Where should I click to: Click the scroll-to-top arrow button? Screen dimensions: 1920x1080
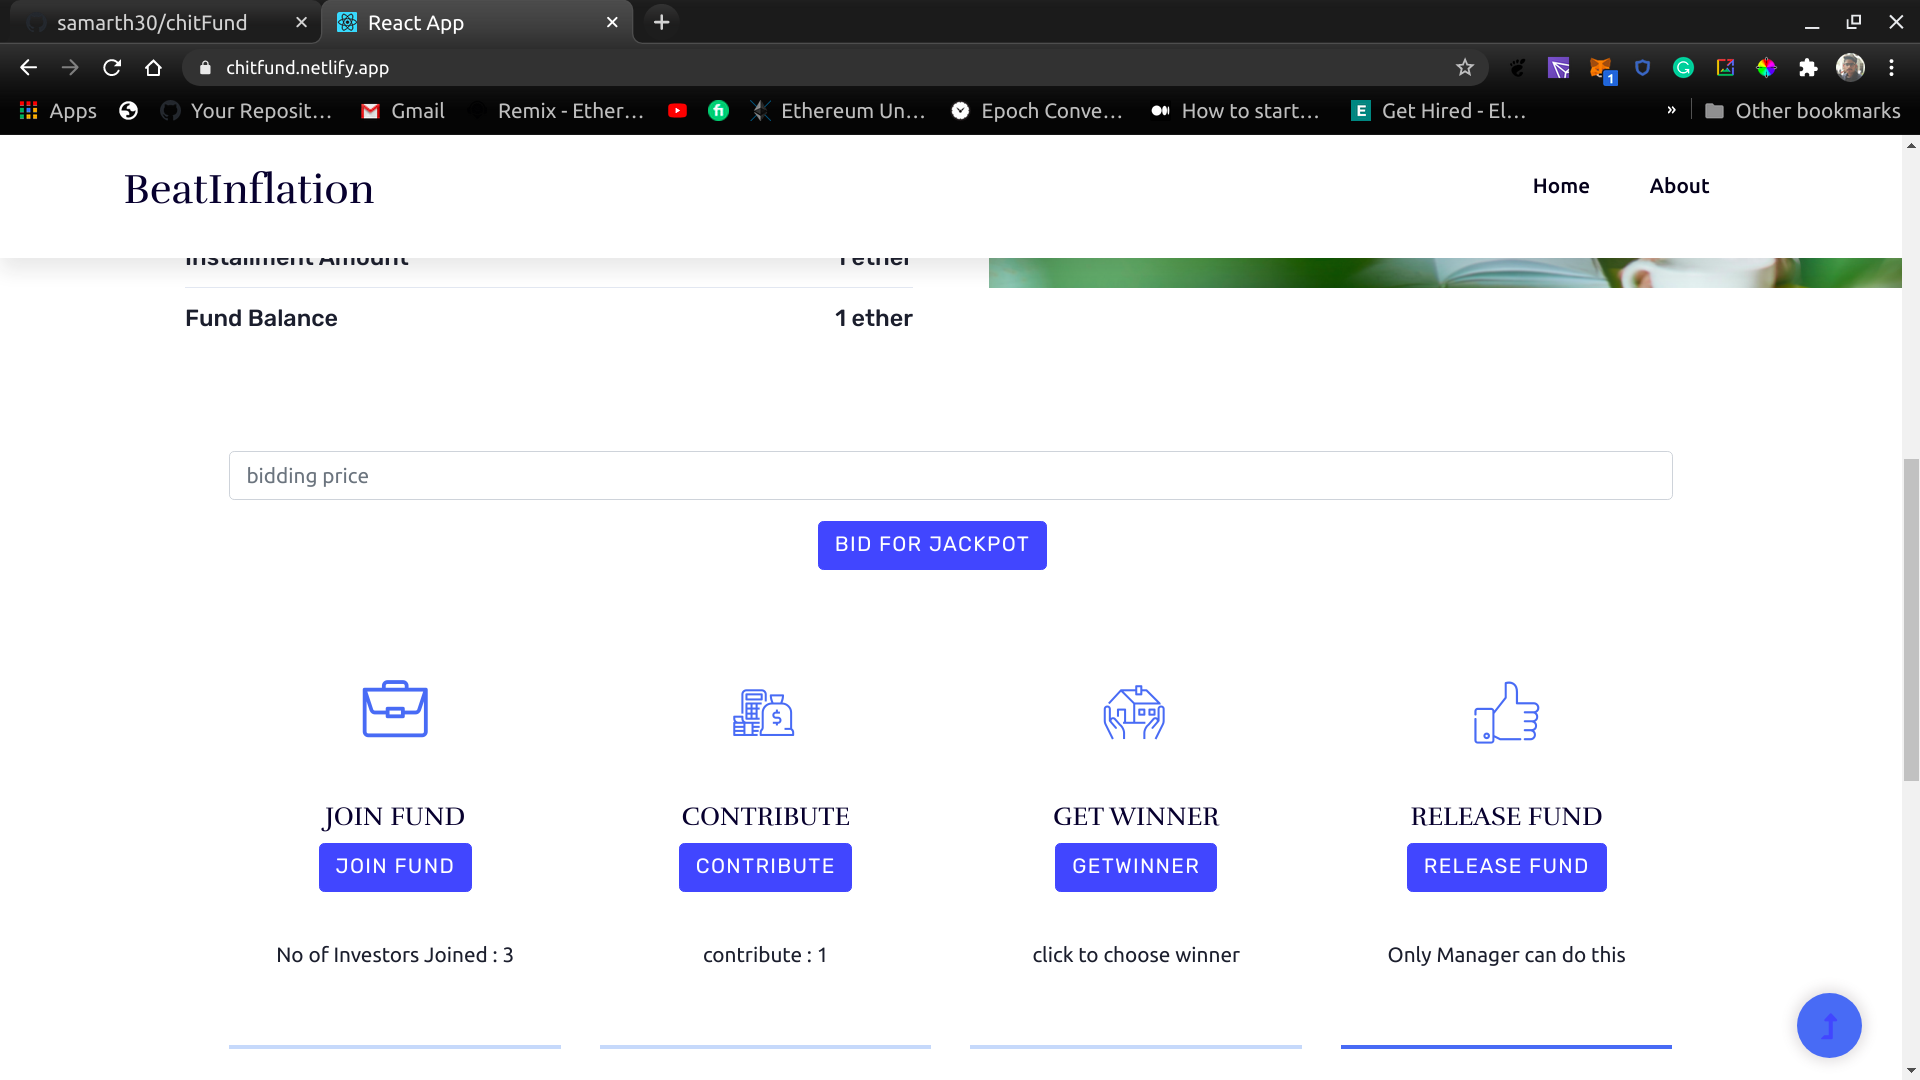(1829, 1025)
